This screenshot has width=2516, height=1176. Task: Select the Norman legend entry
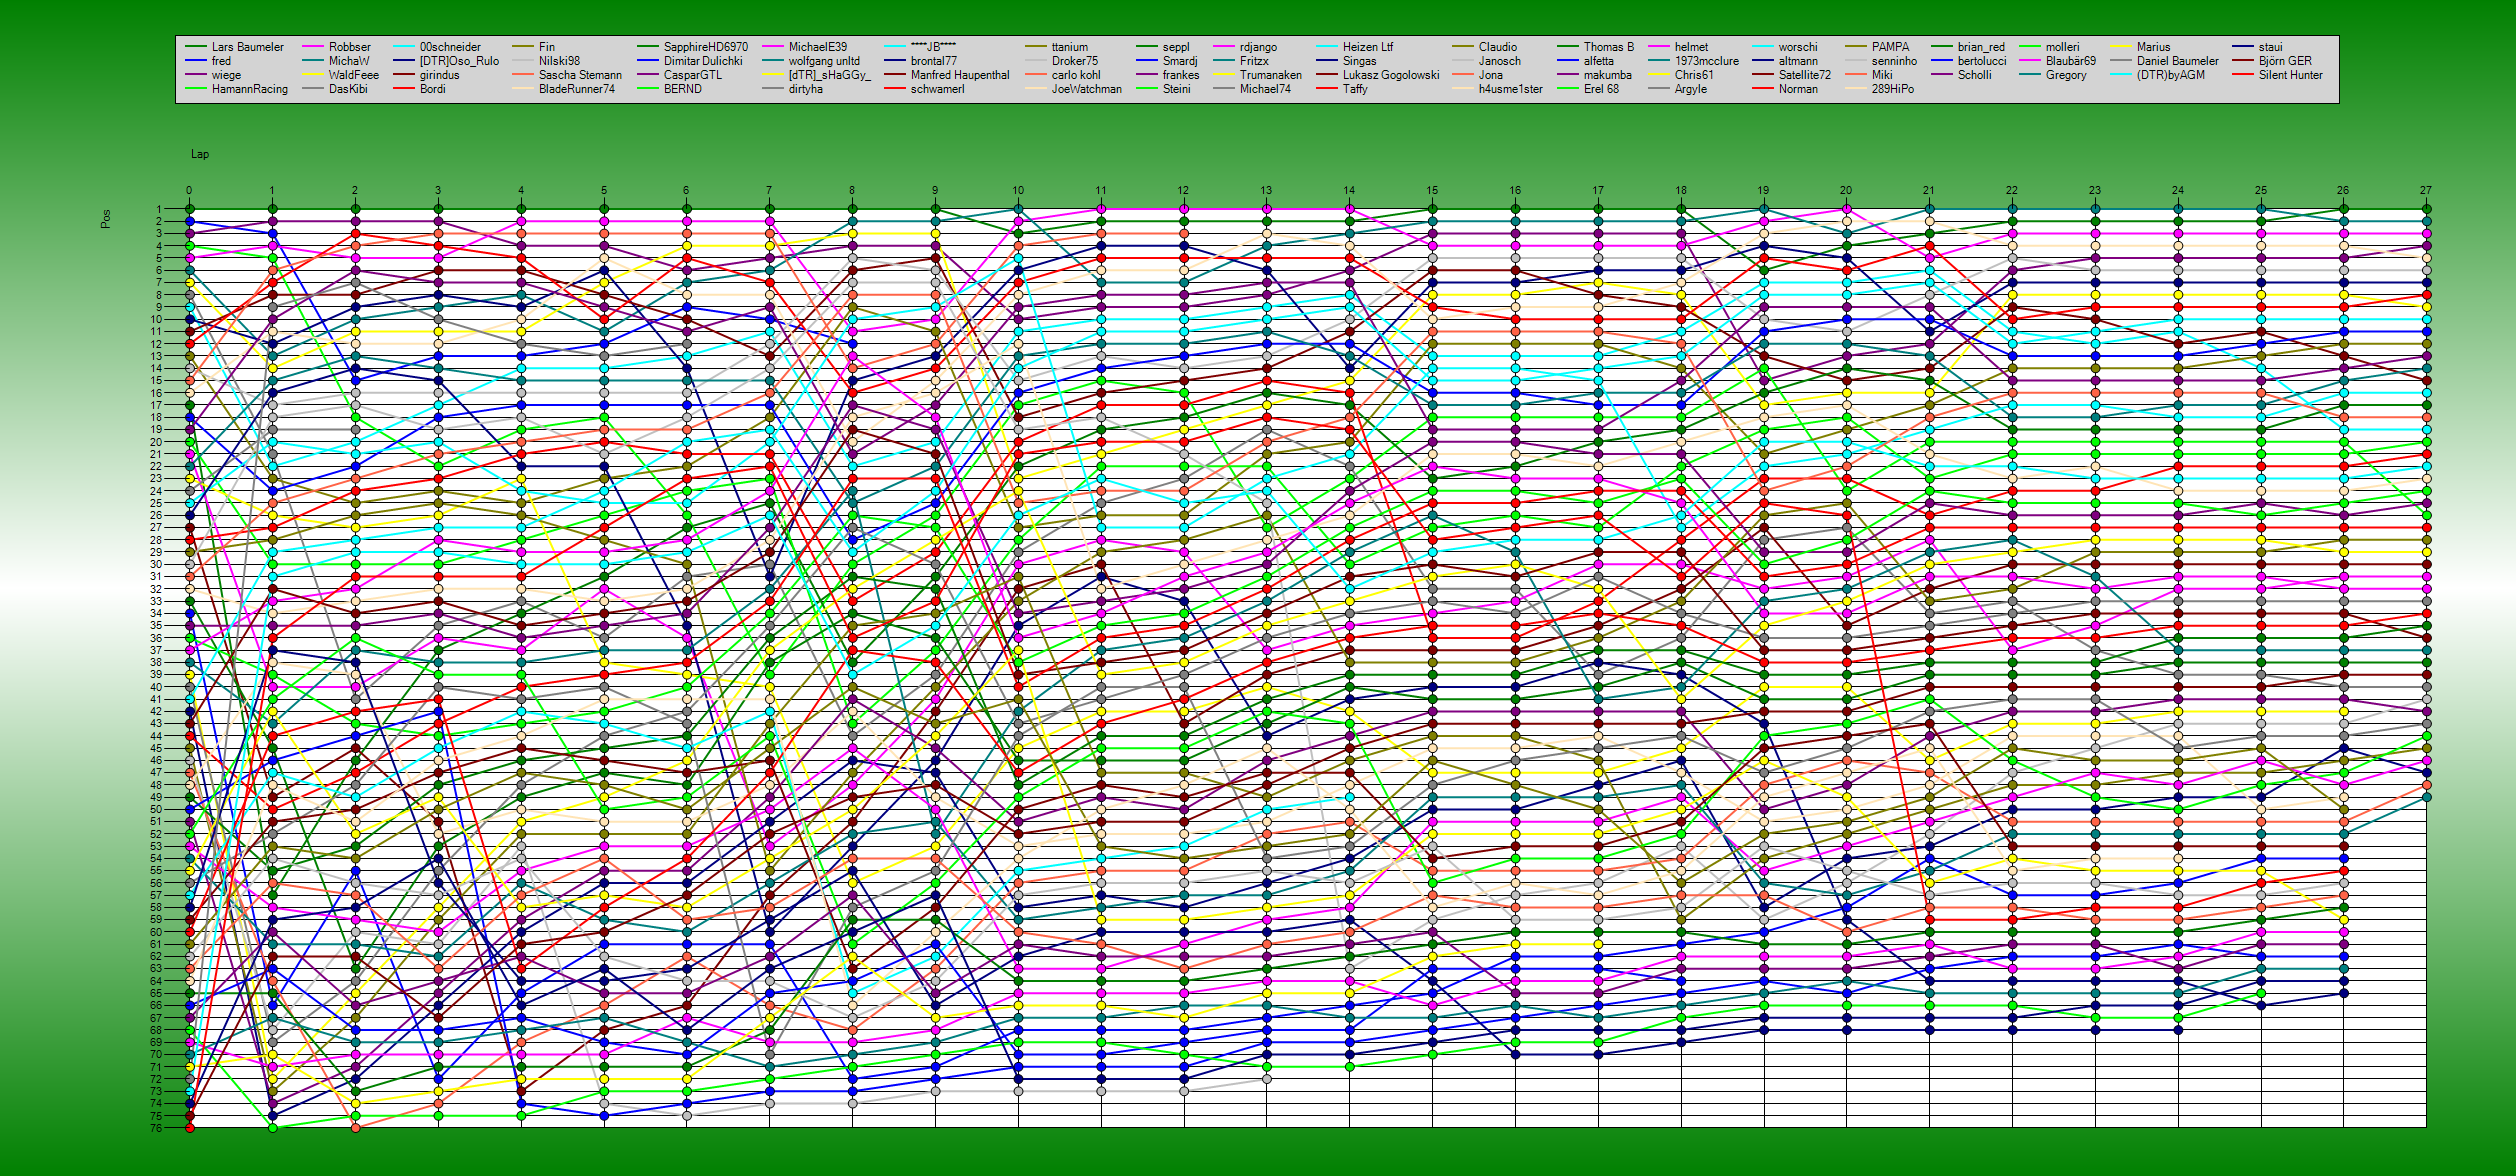coord(1797,89)
